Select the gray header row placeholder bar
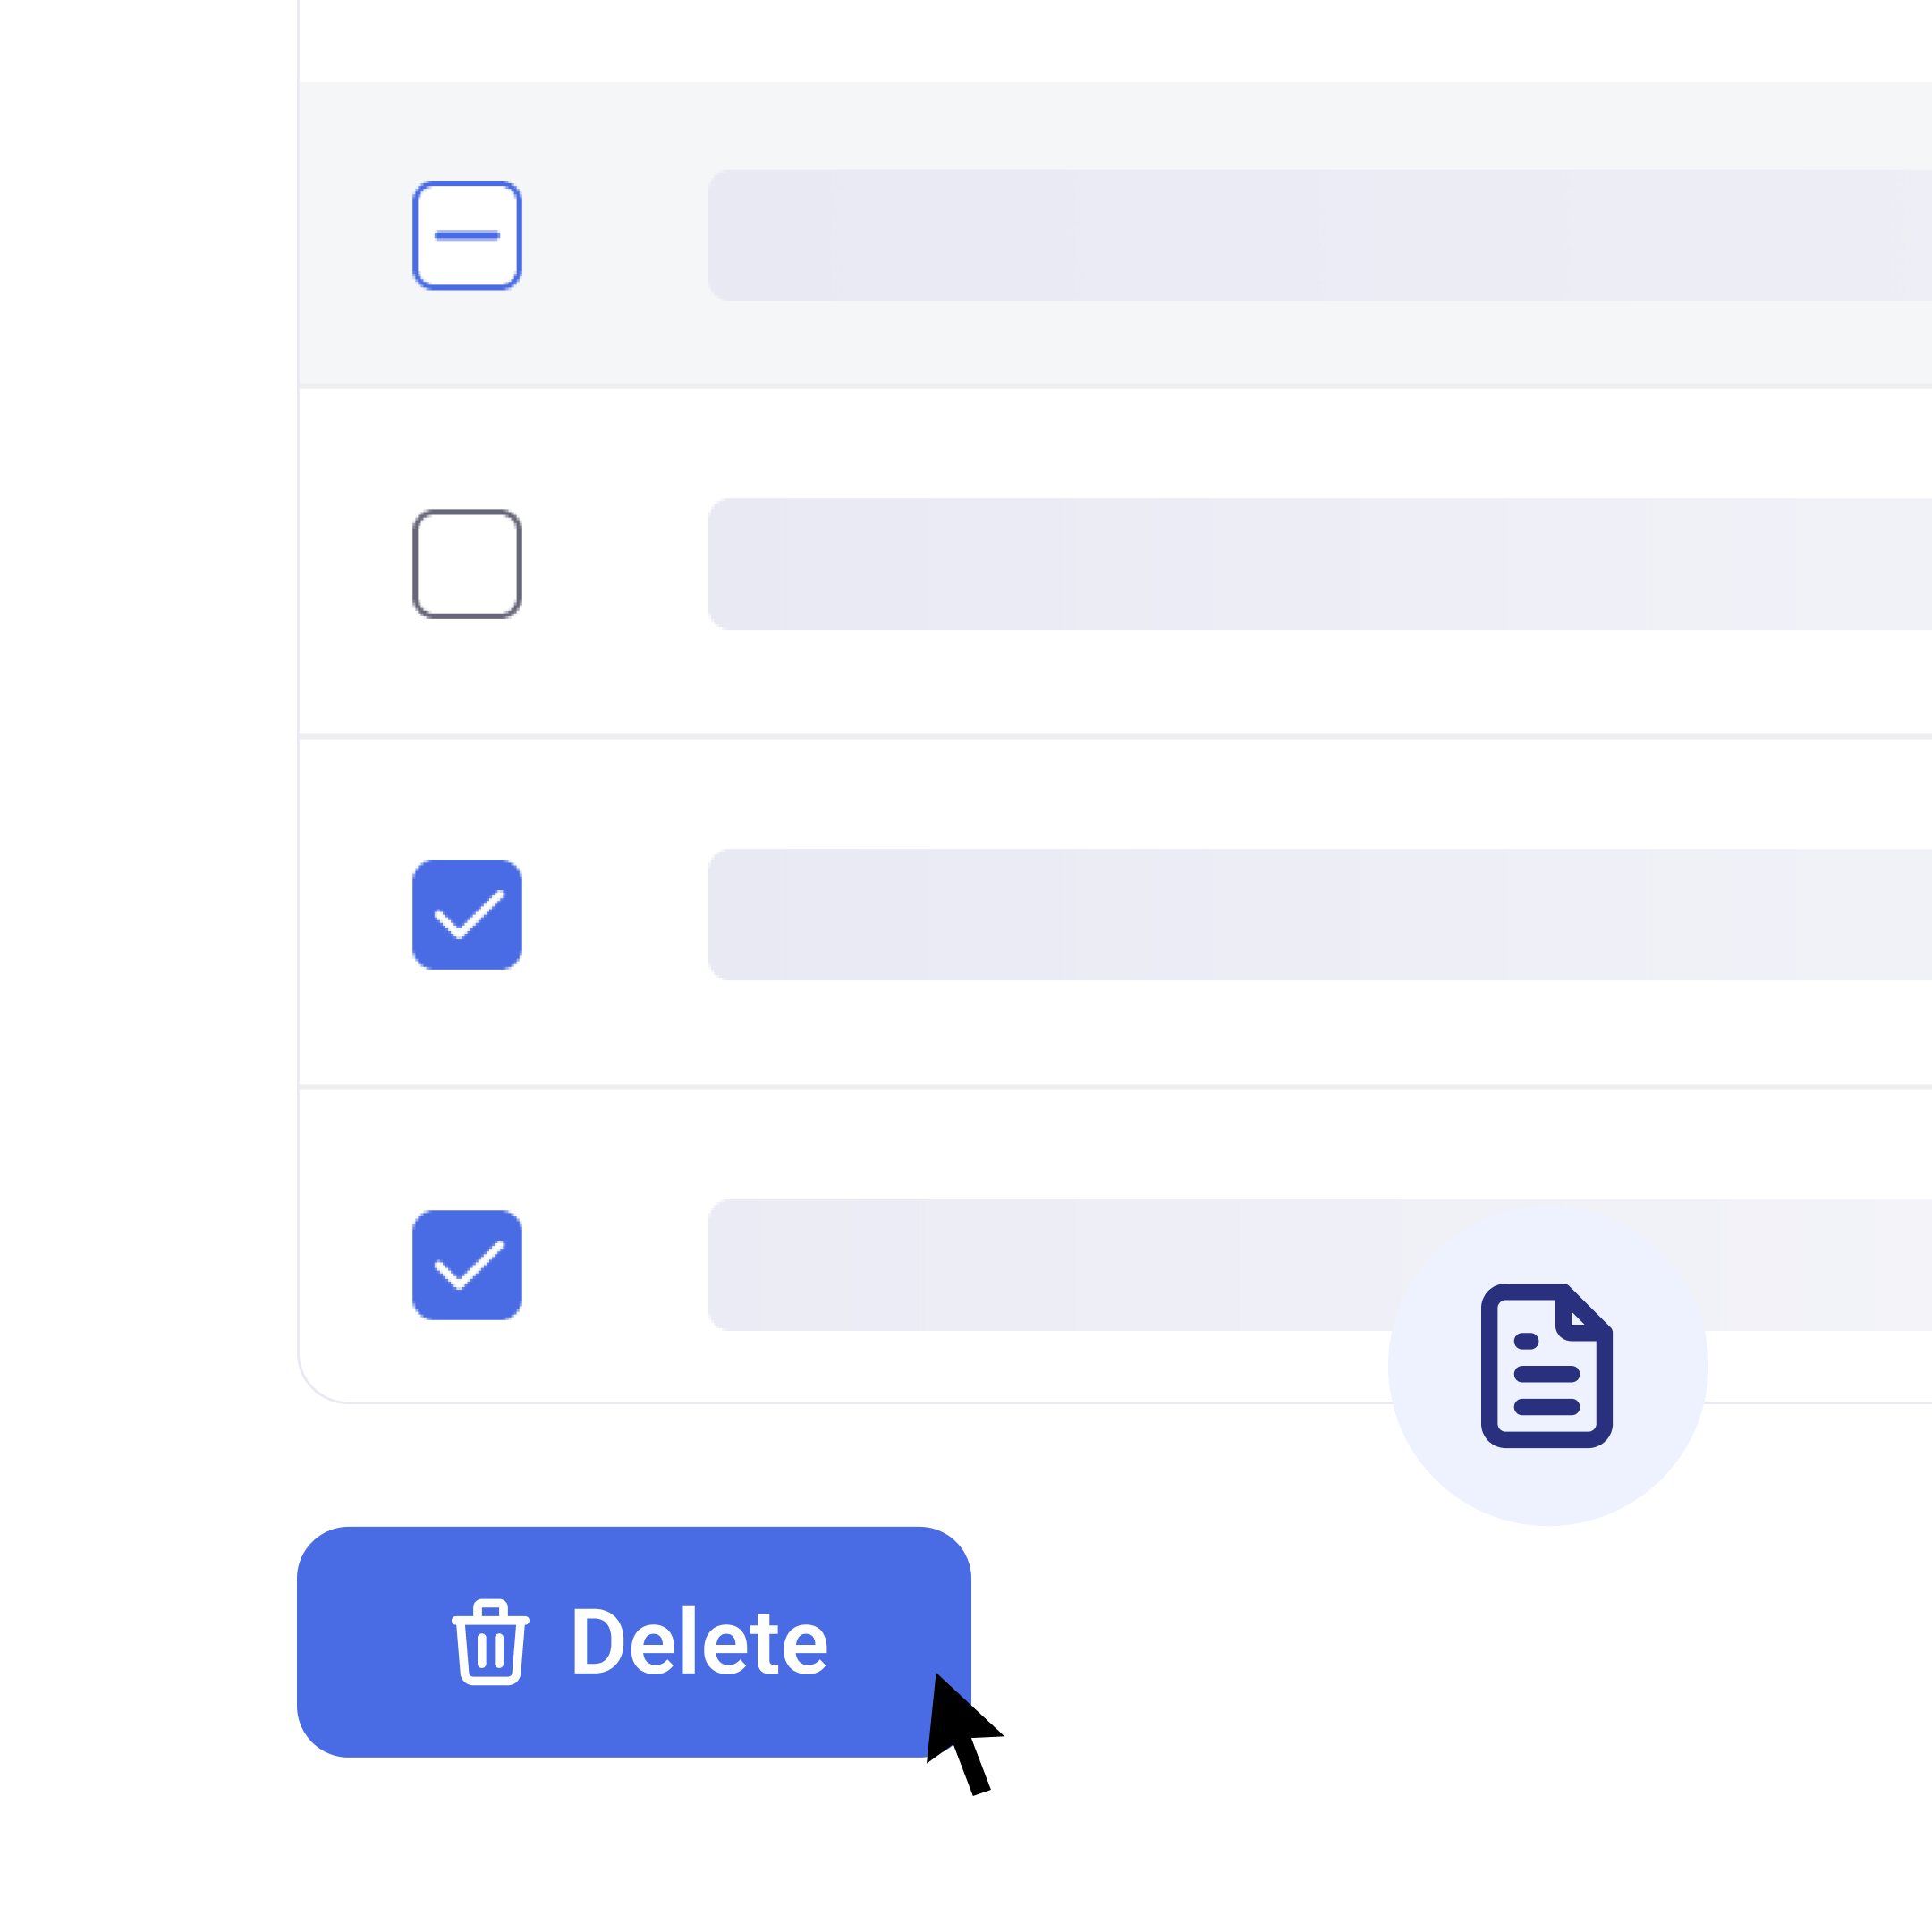The height and width of the screenshot is (1932, 1932). point(1320,236)
